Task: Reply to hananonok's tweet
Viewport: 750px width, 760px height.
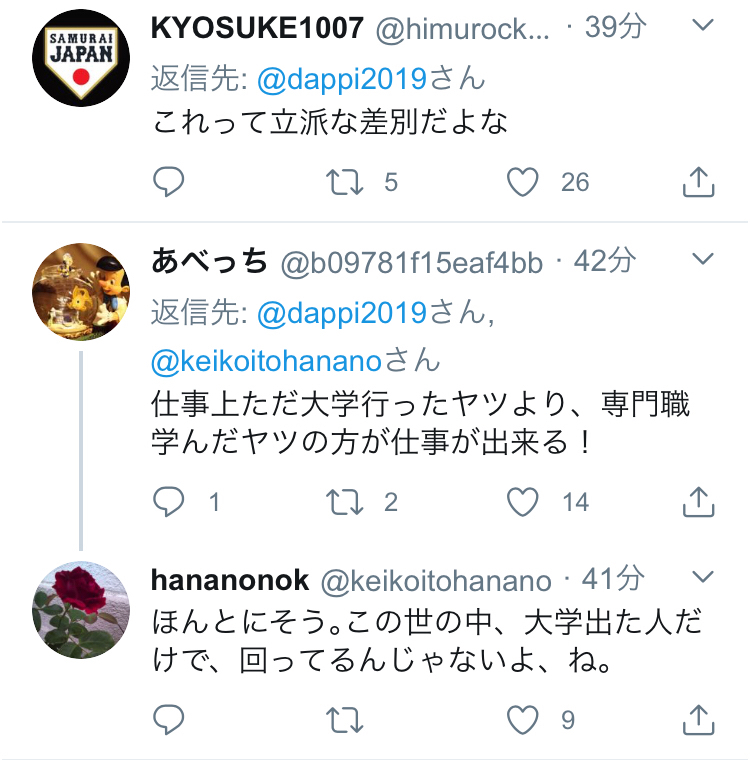Action: coord(168,720)
